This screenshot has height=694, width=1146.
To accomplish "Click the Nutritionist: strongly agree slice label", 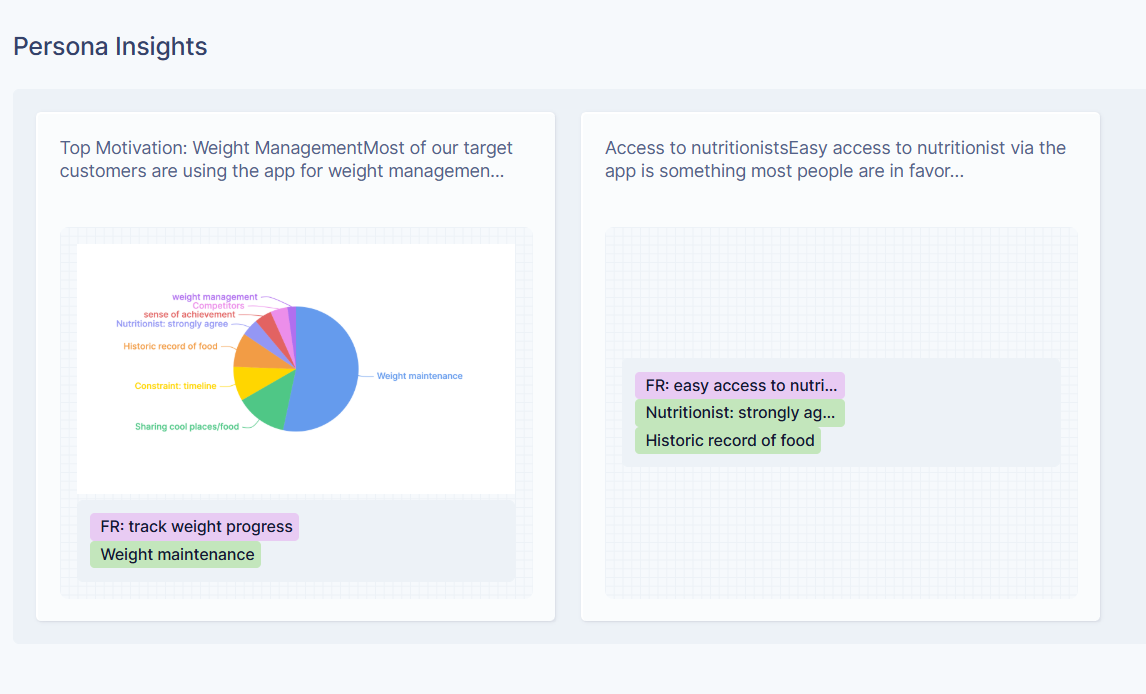I will 172,324.
